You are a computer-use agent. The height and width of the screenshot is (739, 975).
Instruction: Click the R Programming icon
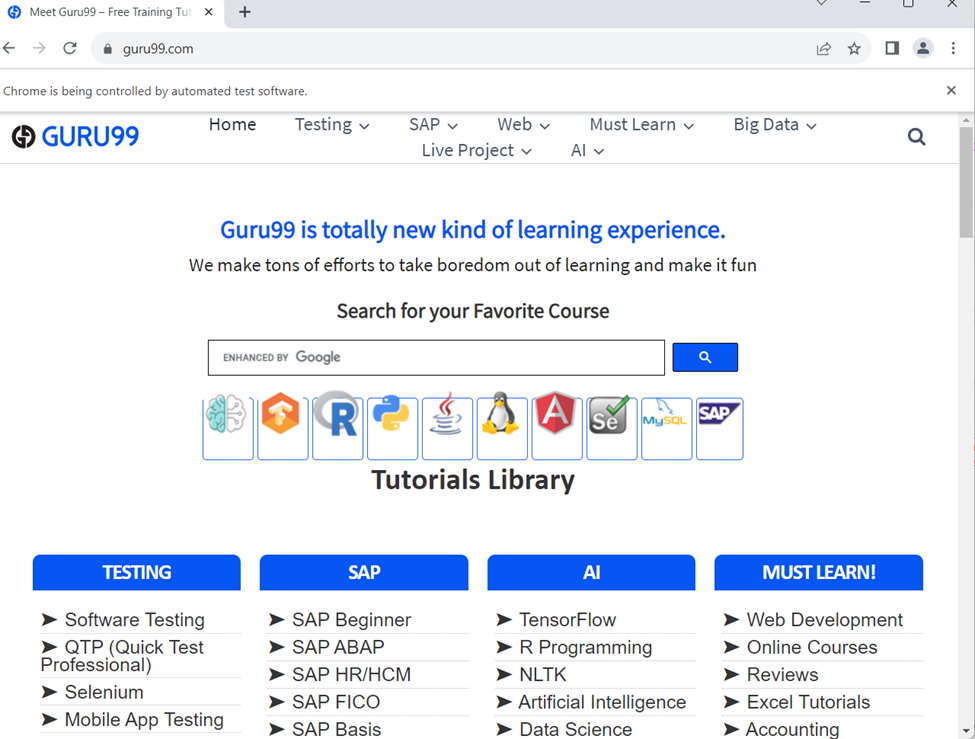coord(337,427)
